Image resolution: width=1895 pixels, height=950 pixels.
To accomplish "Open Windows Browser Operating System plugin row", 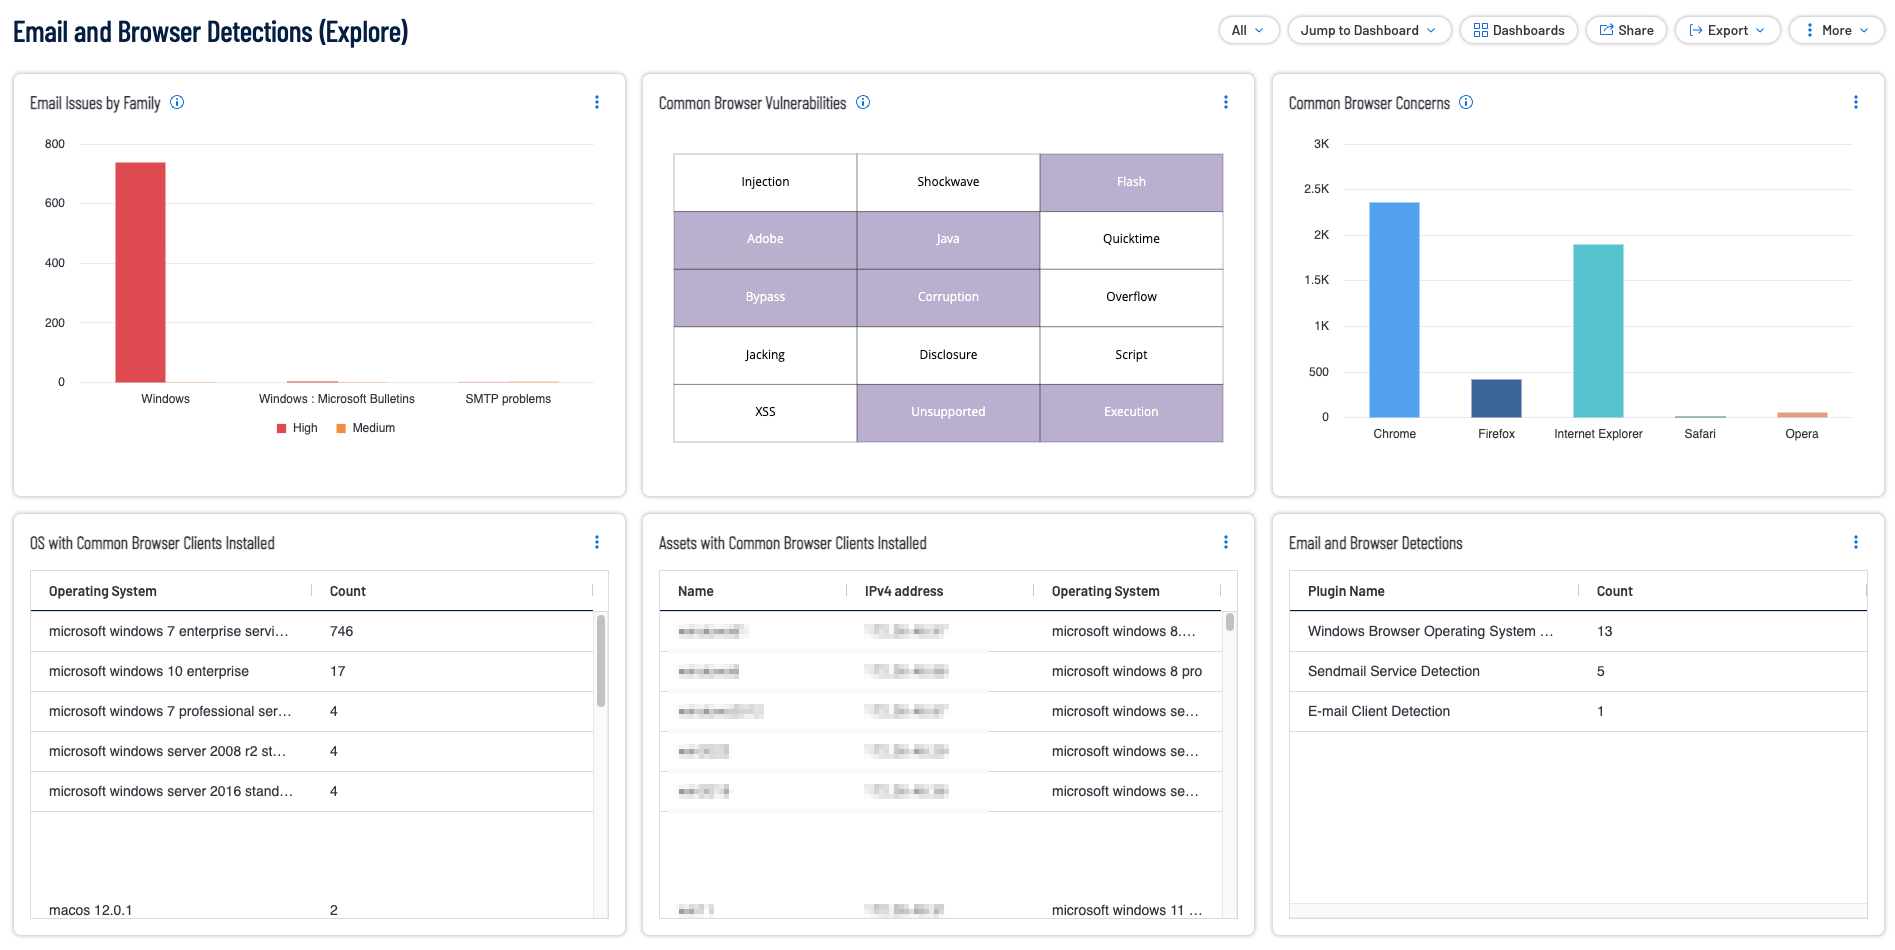I will pos(1578,631).
